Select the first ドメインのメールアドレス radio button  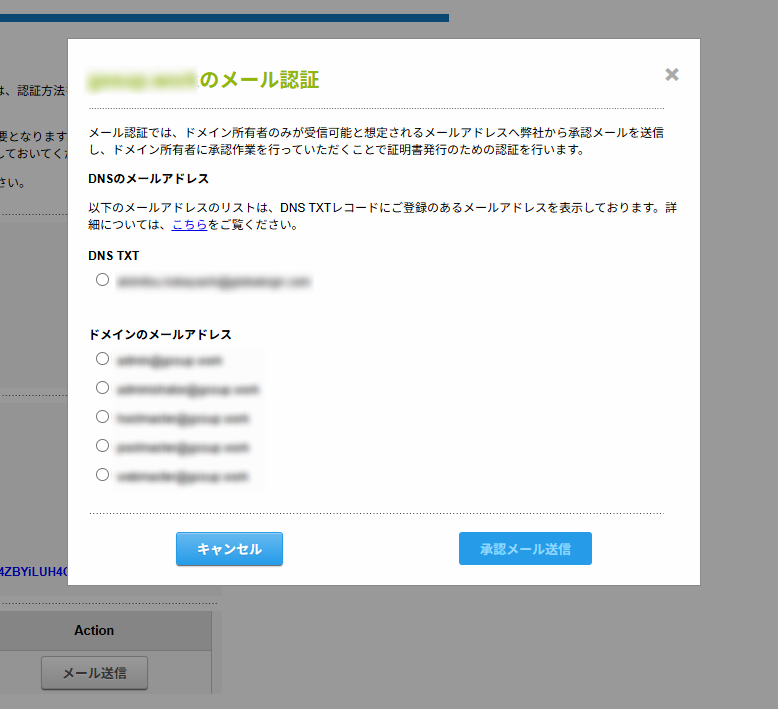(x=102, y=359)
